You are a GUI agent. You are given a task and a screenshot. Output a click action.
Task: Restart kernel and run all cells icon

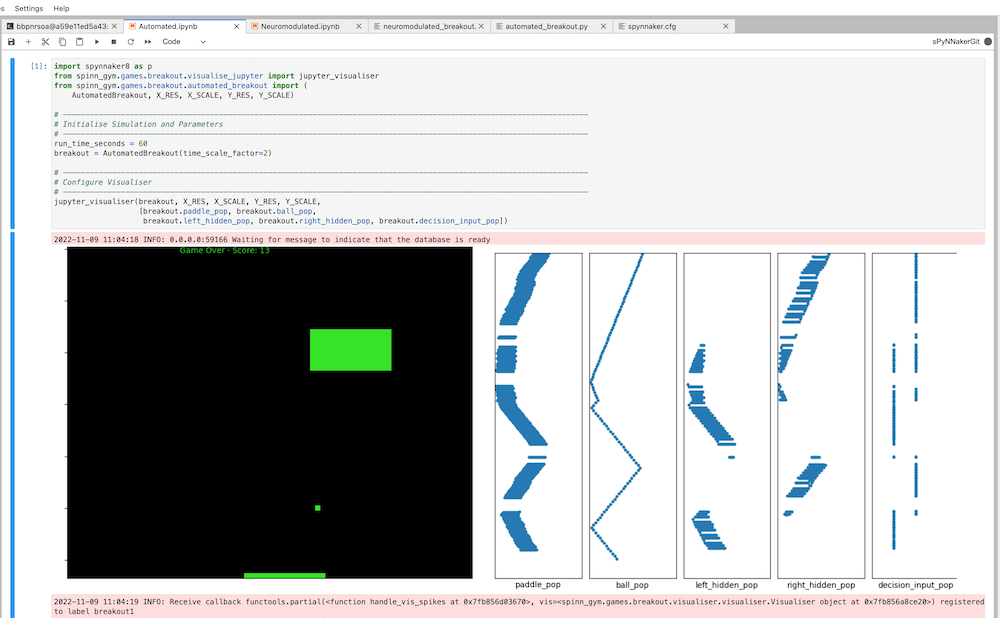148,41
